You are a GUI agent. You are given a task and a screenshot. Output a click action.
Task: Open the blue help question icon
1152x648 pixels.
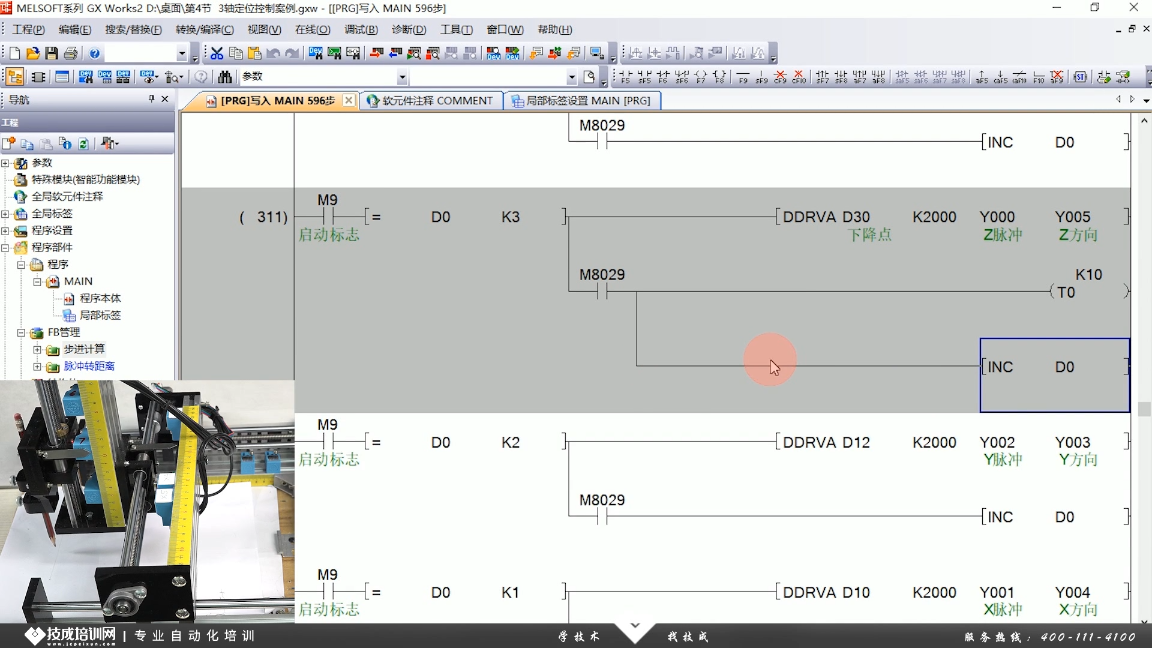click(x=95, y=53)
